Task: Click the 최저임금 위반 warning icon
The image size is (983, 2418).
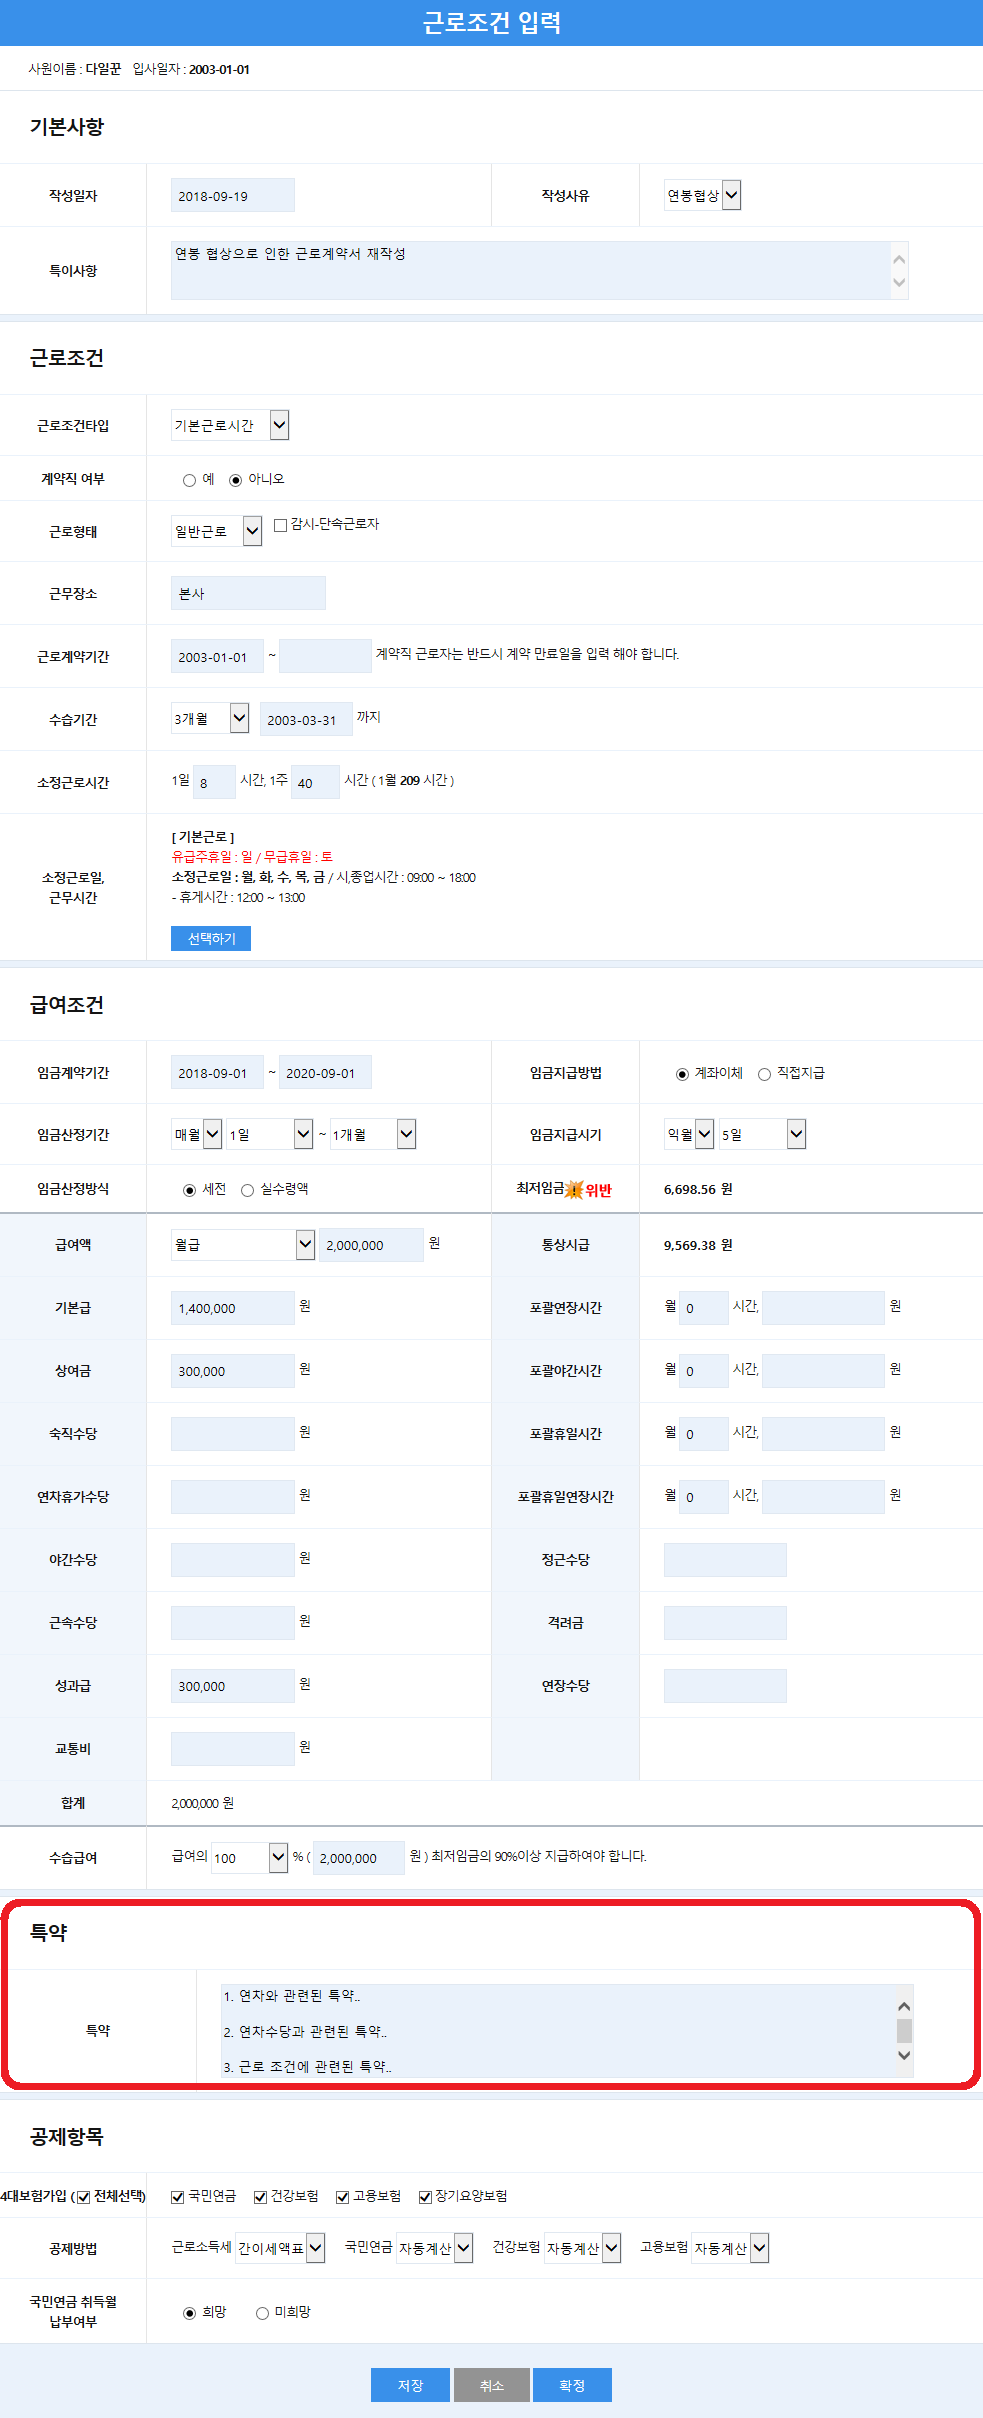Action: 574,1189
